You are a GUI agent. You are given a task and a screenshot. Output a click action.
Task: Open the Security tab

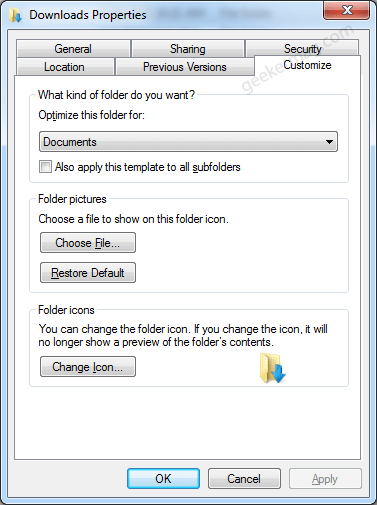point(302,48)
